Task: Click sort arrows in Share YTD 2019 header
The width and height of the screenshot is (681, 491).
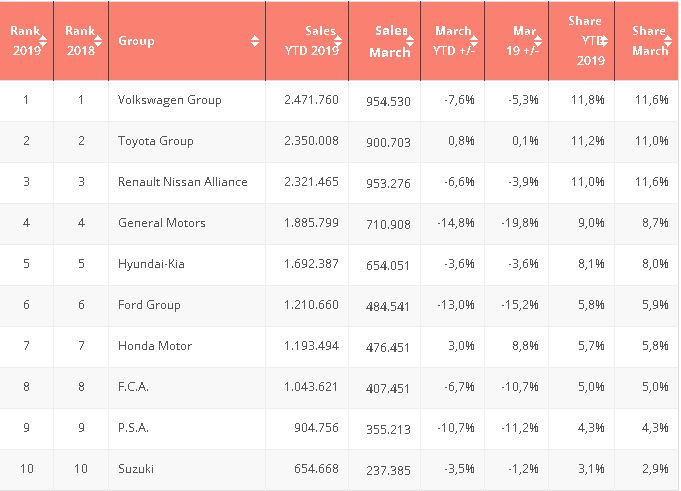Action: coord(606,41)
